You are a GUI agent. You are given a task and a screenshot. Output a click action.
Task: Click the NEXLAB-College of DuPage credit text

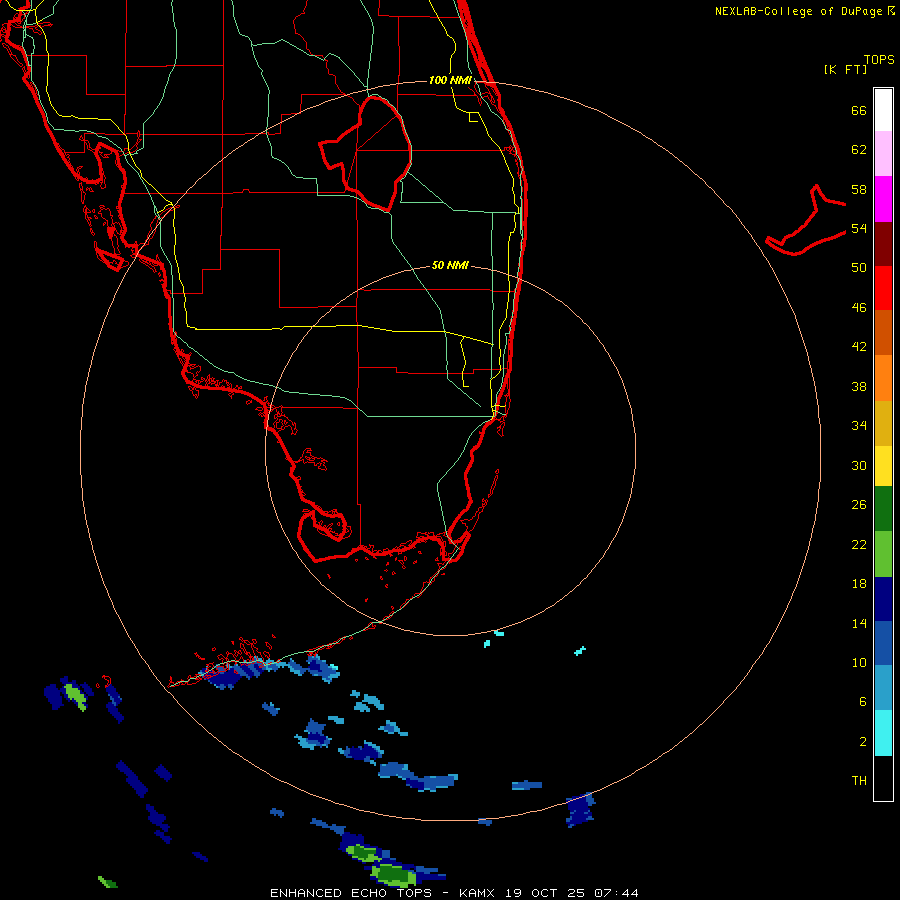804,11
